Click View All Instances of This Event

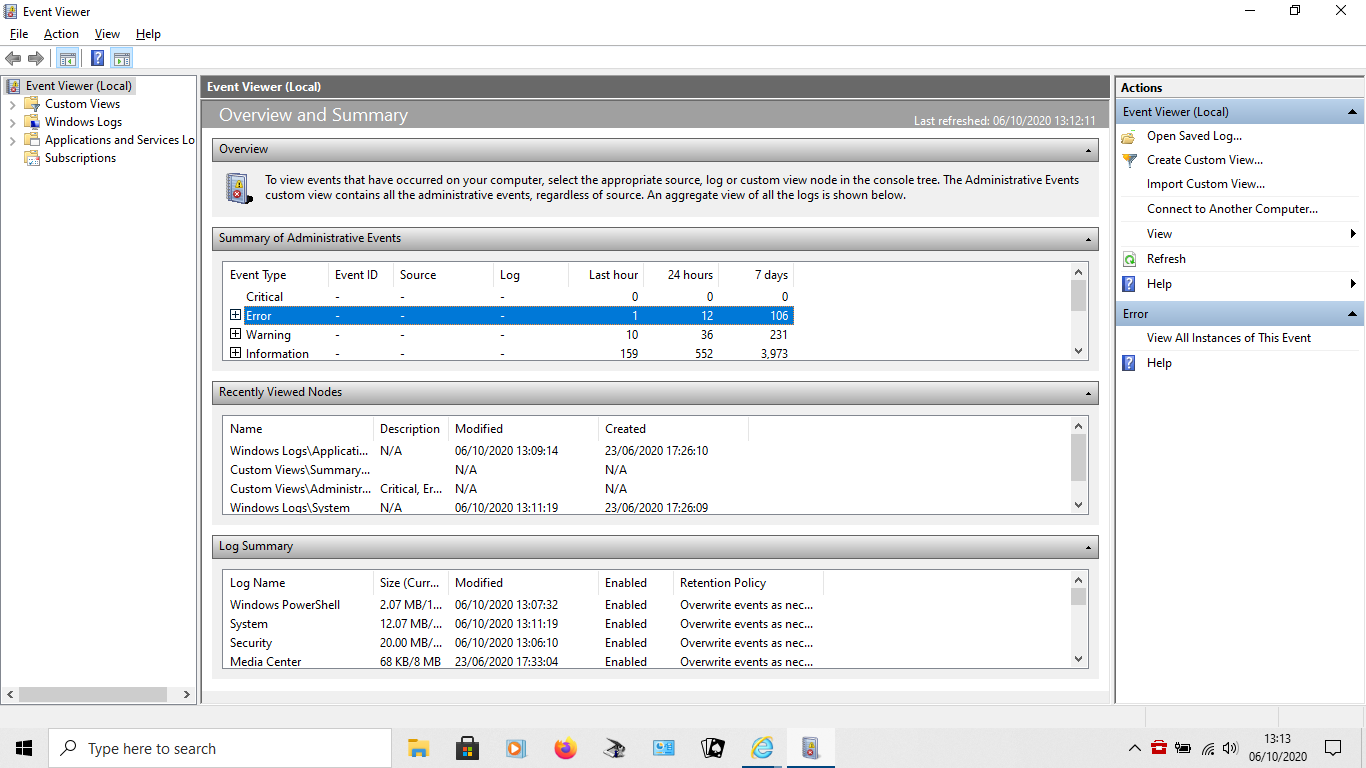pos(1228,338)
